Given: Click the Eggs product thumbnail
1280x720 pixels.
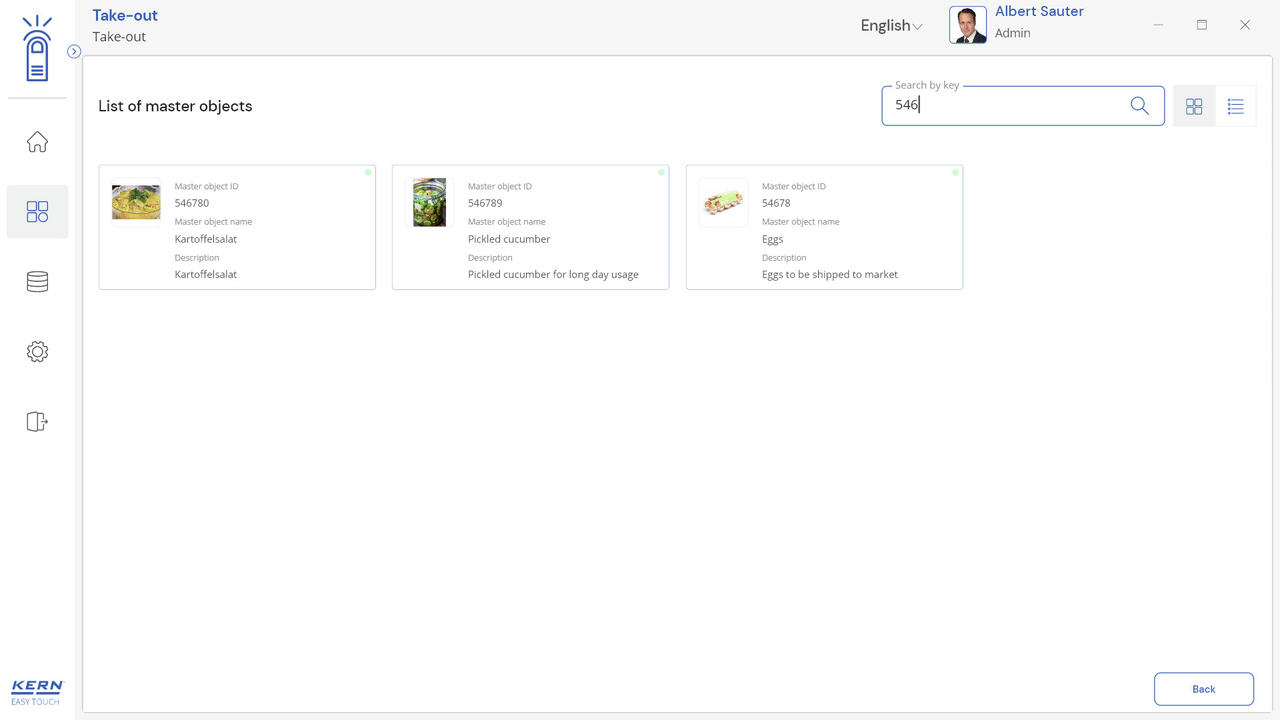Looking at the screenshot, I should click(723, 203).
